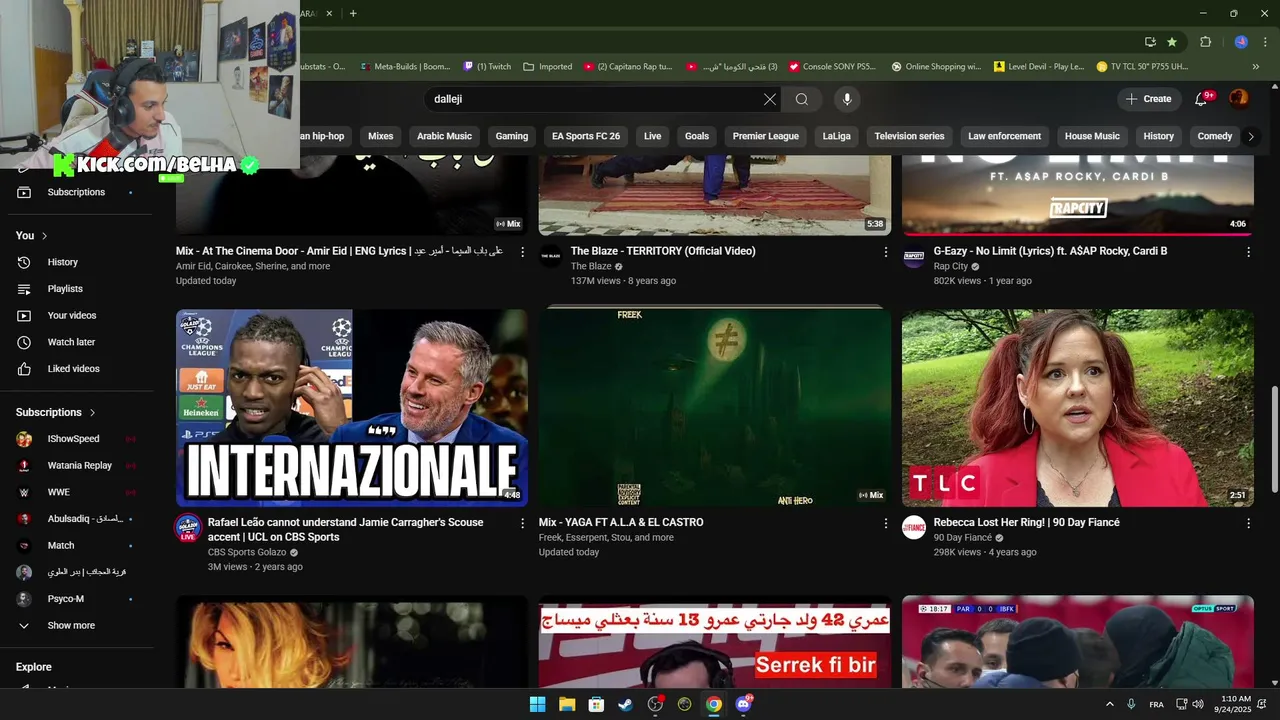Expand the You section chevron

click(x=44, y=236)
